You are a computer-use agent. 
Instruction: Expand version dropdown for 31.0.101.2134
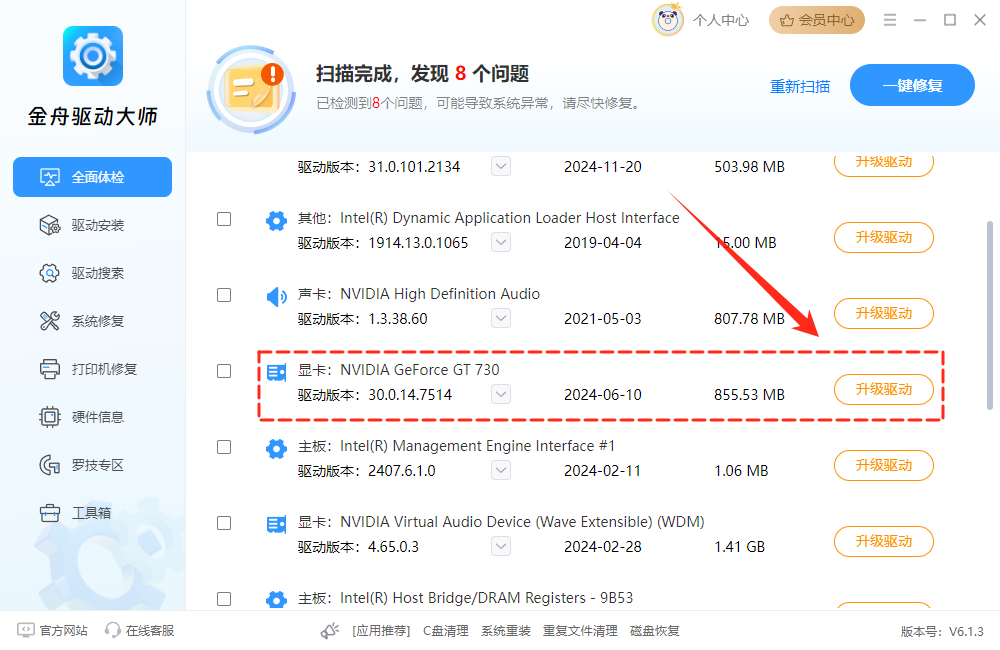[x=501, y=166]
